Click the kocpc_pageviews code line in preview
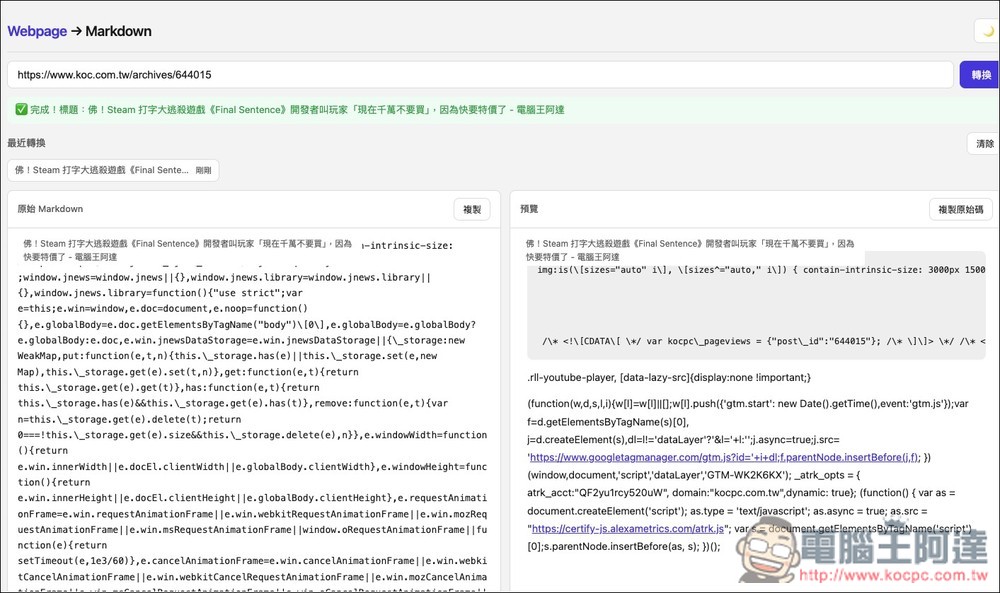The image size is (1000, 593). (763, 341)
